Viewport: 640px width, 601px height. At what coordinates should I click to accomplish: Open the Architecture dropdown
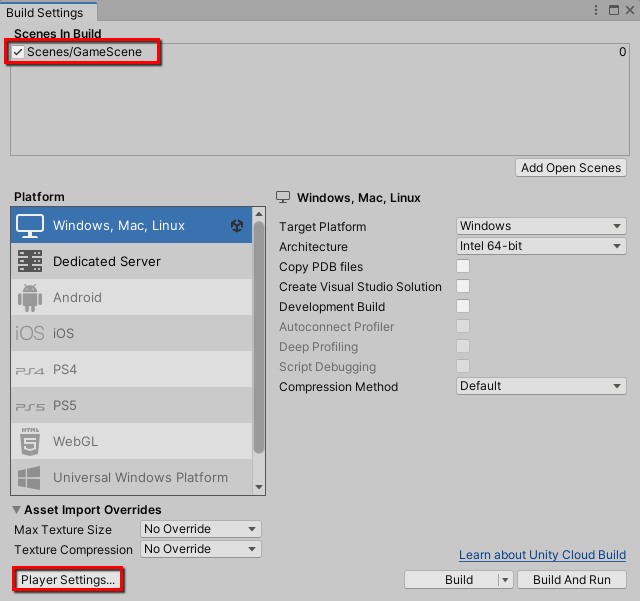(x=541, y=246)
